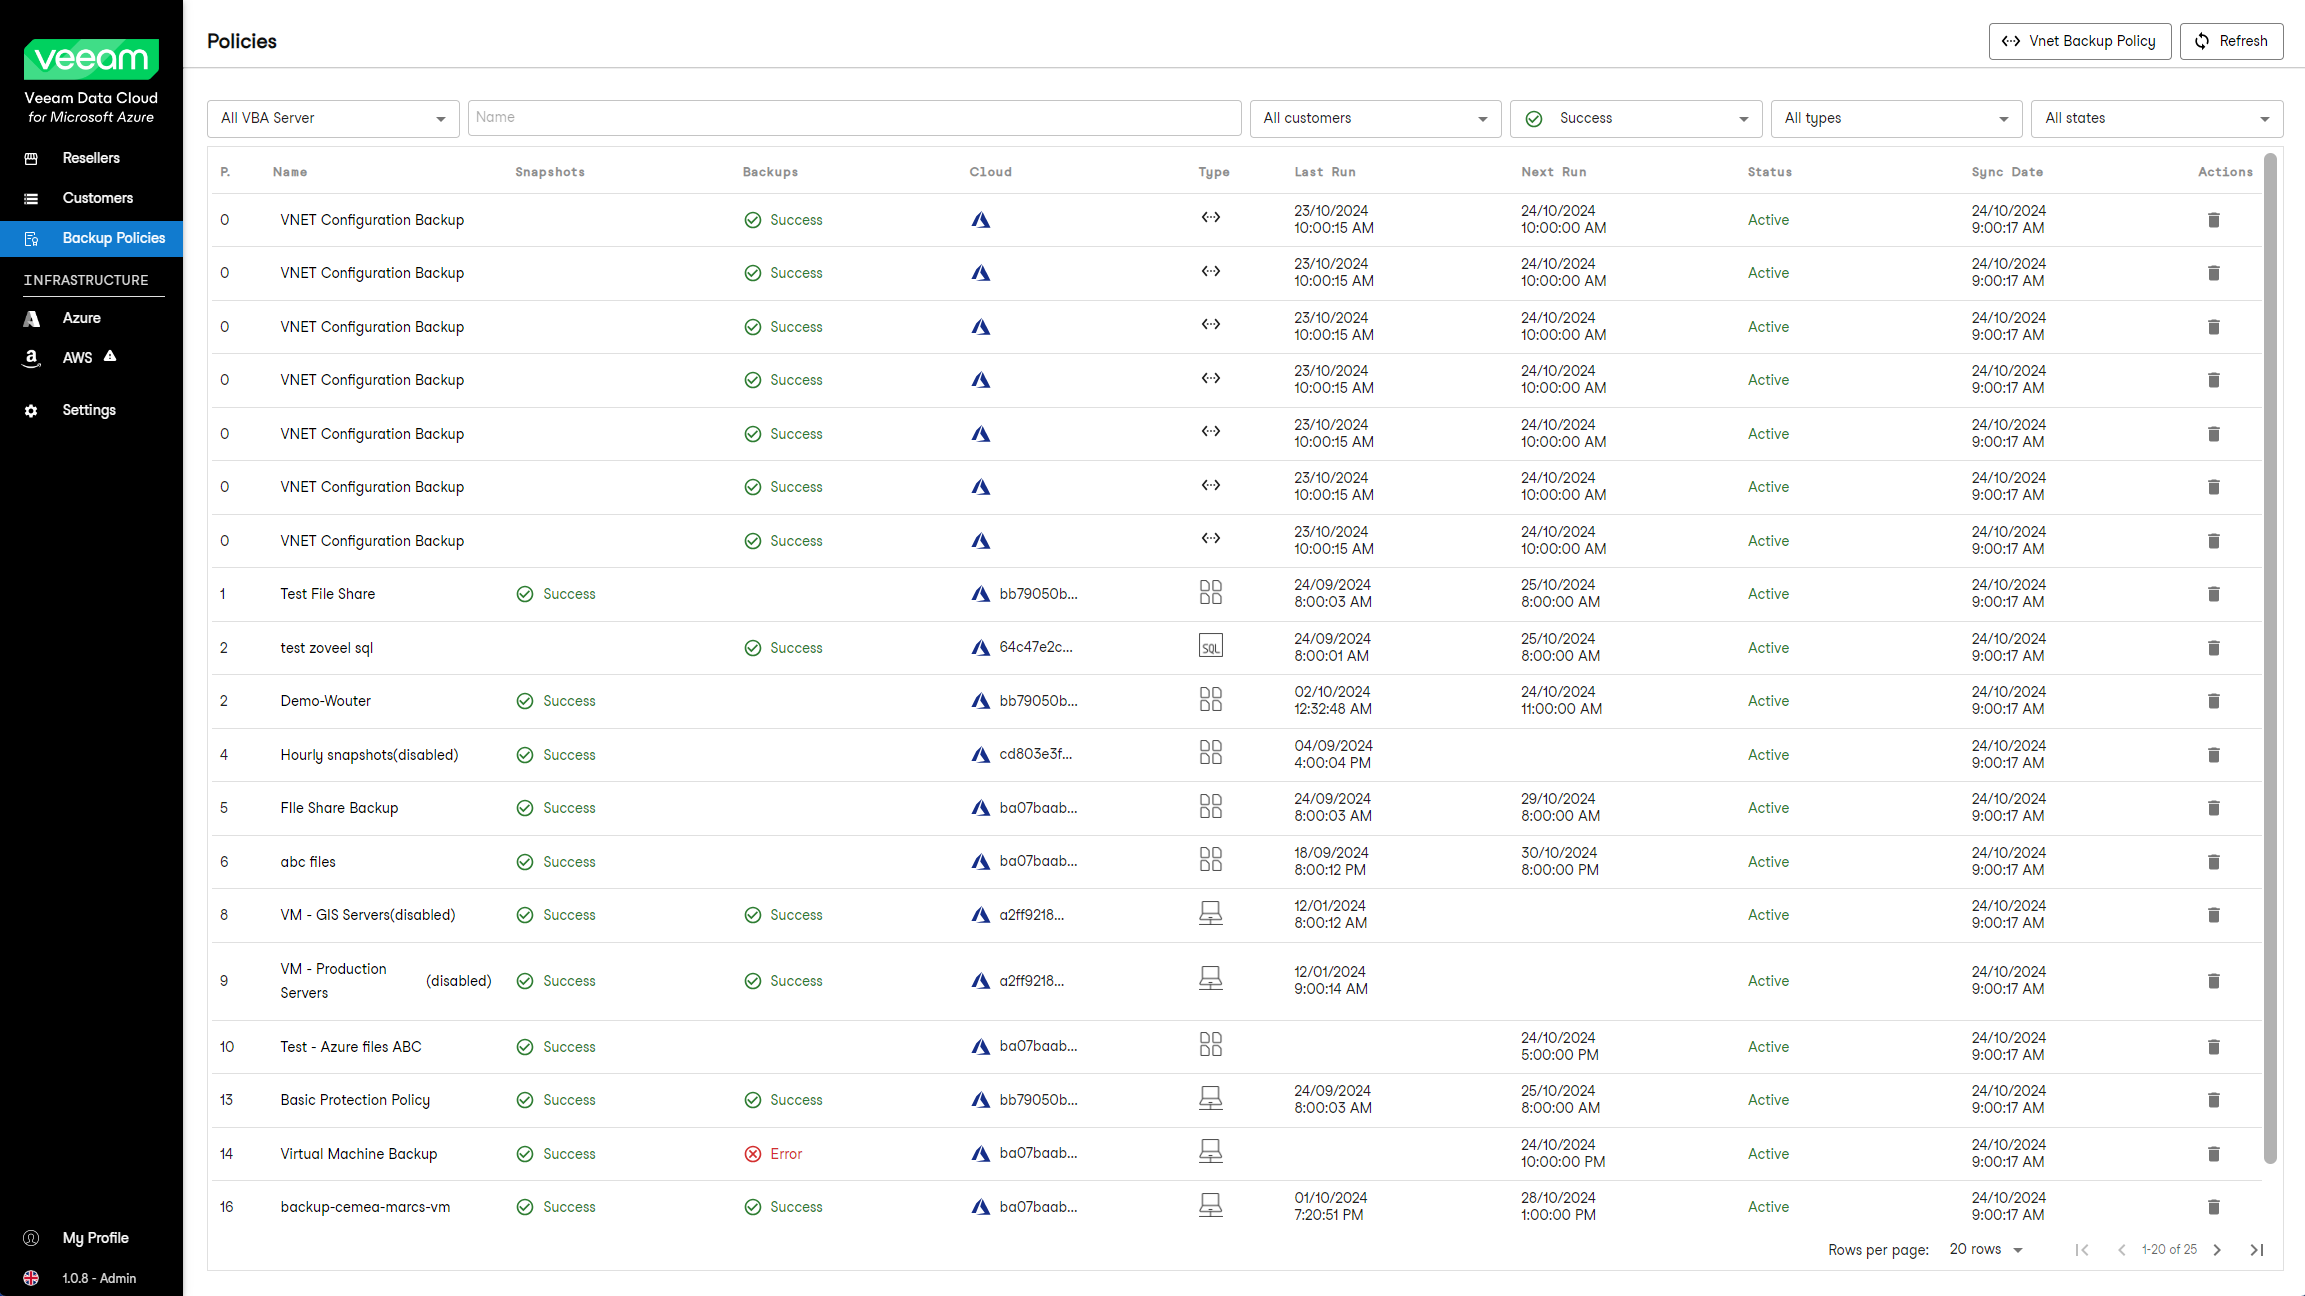Click the name Virtual Machine Backup

point(358,1154)
